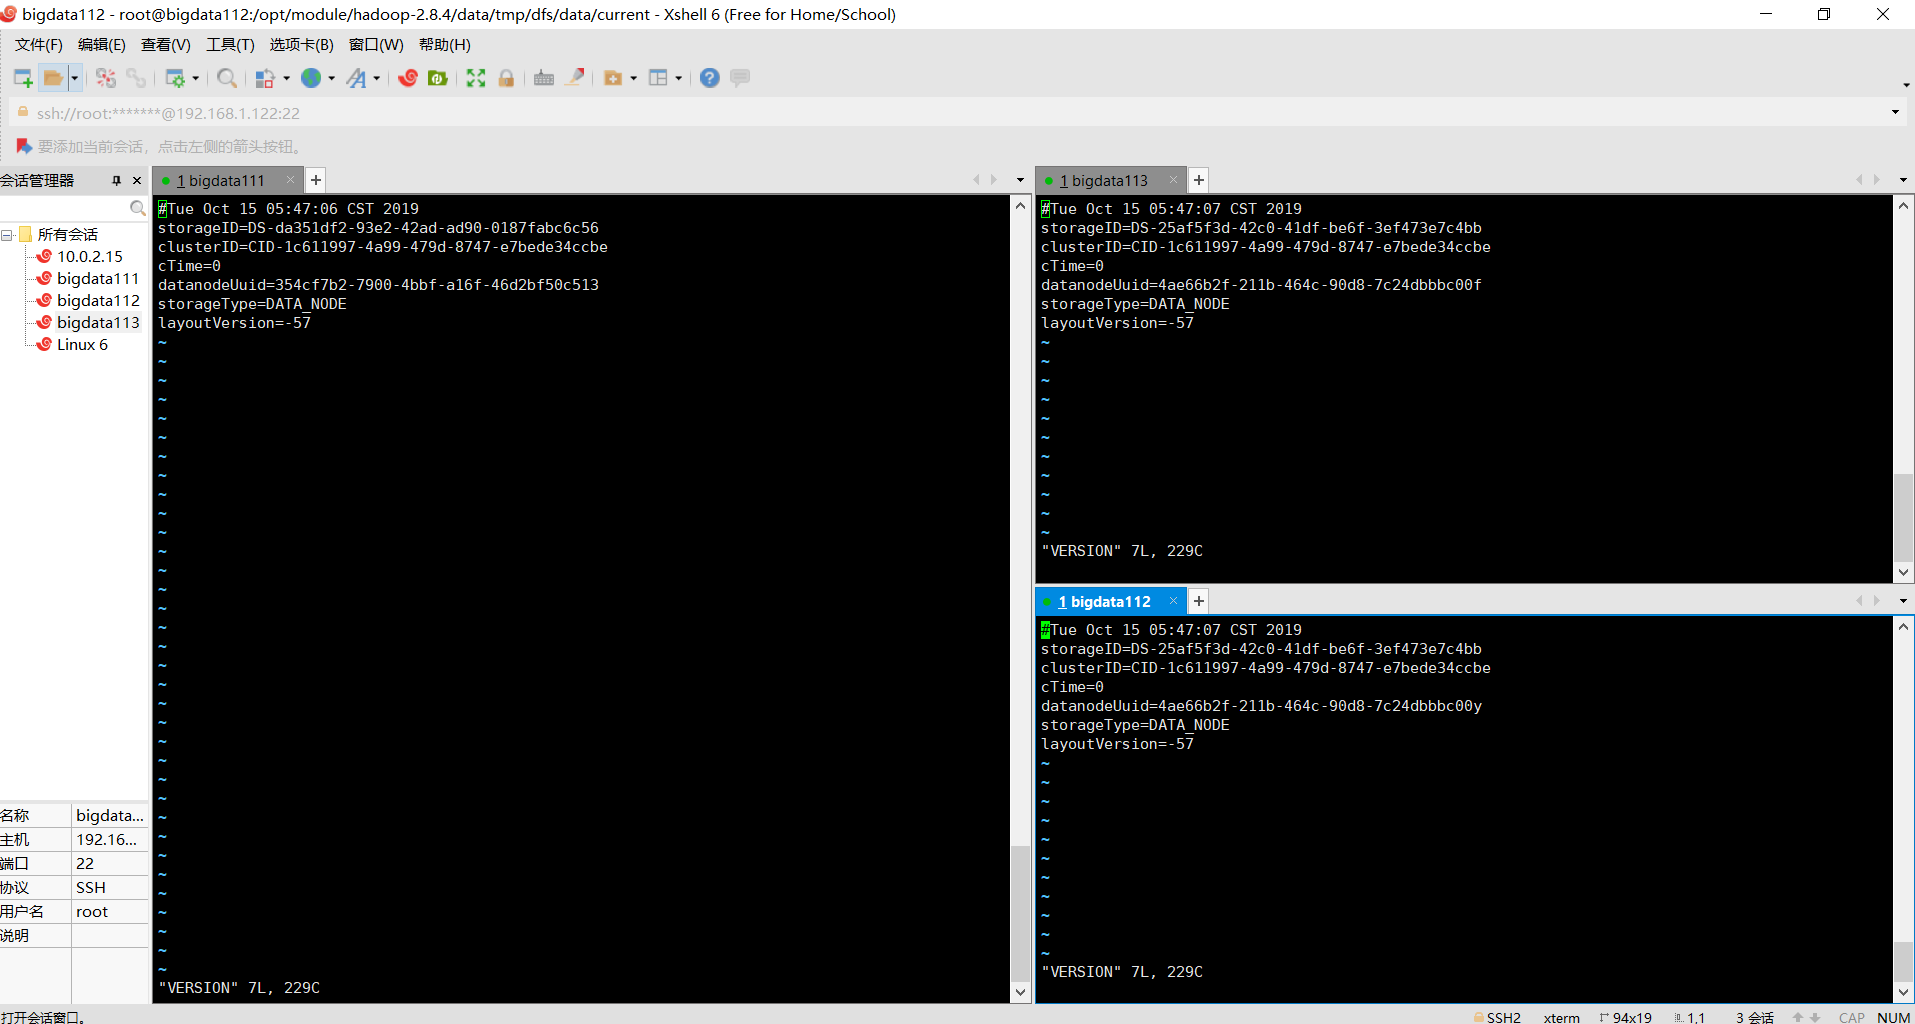Click the bigdata111 pane scrollbar thumb
The image size is (1915, 1024).
[x=1020, y=913]
